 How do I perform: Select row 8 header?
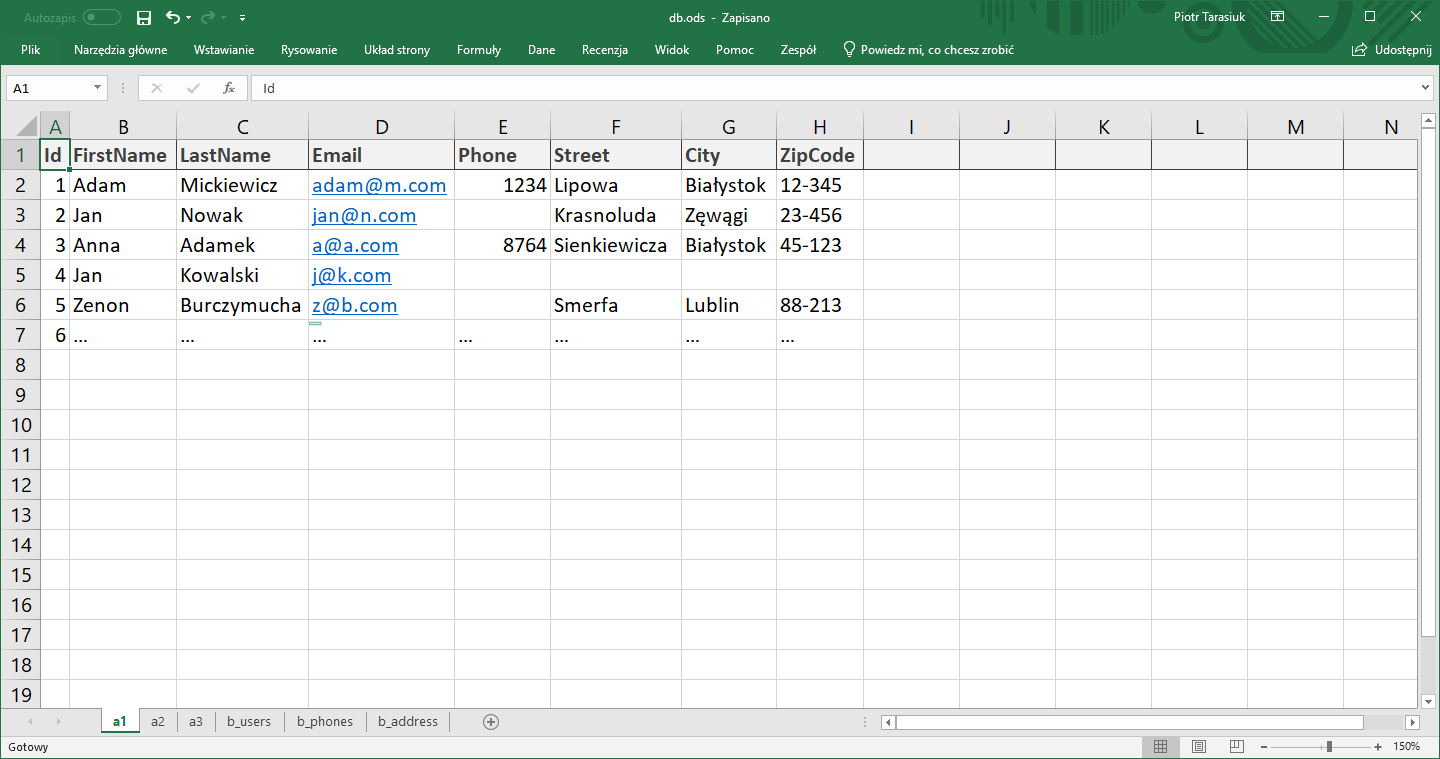(21, 365)
